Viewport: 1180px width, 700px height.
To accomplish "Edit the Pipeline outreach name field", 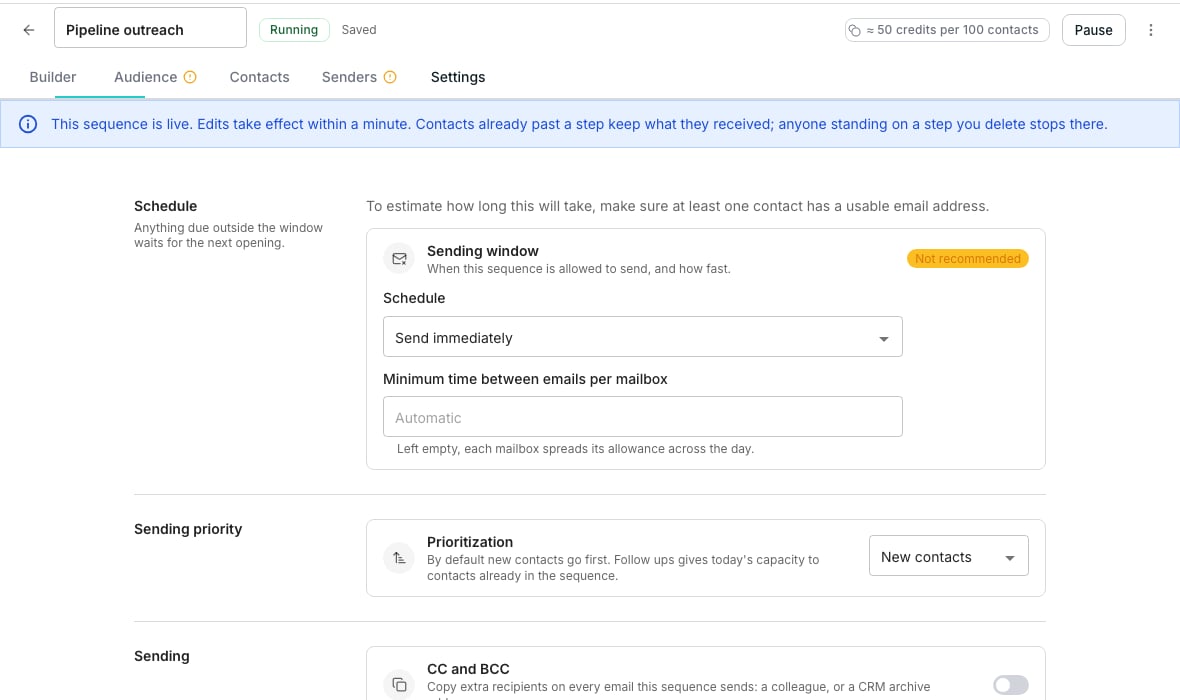I will coord(151,28).
